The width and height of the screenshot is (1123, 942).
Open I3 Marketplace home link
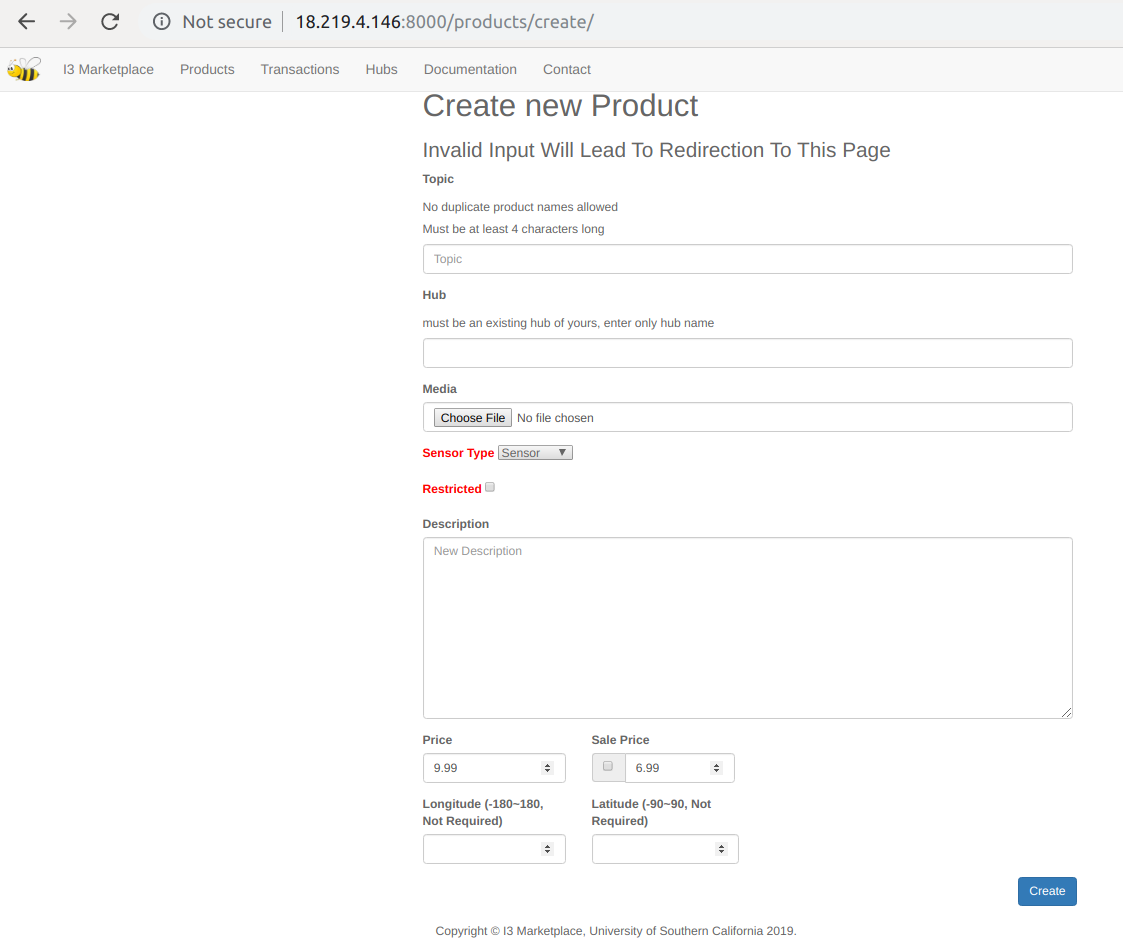coord(108,69)
